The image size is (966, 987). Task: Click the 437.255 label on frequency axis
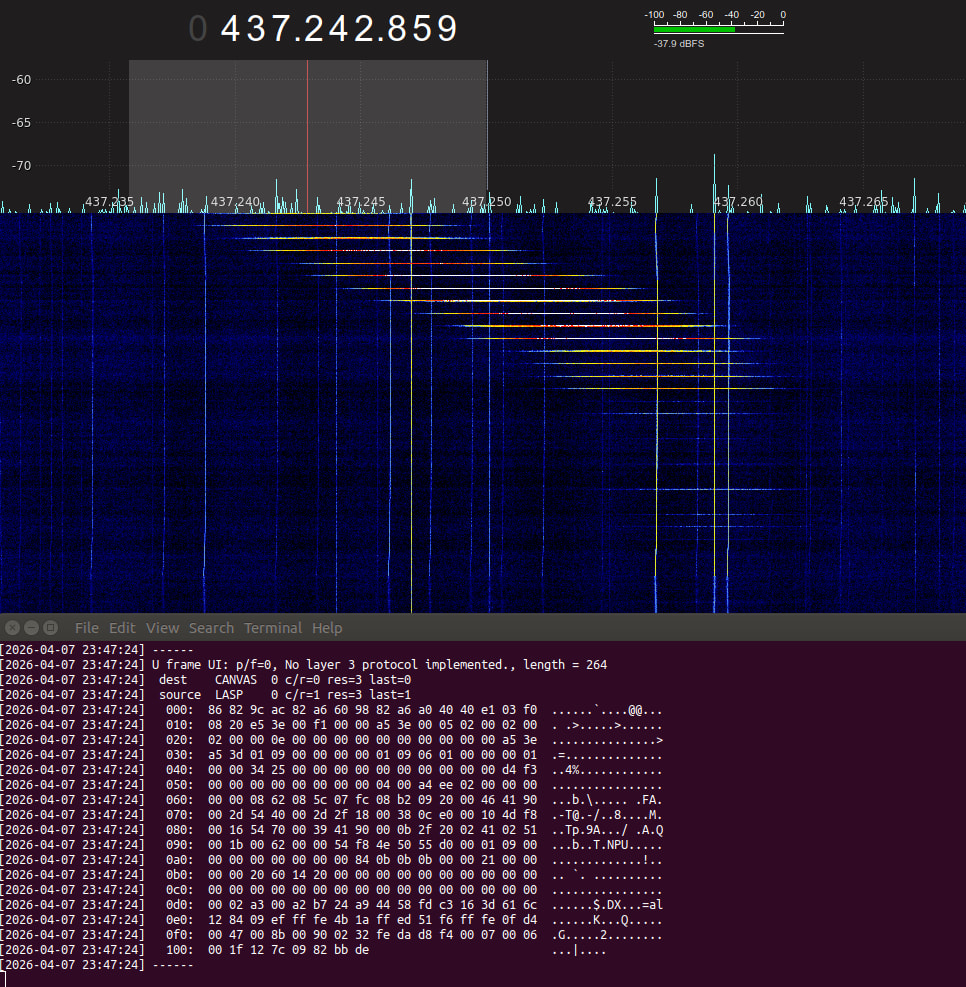click(612, 202)
